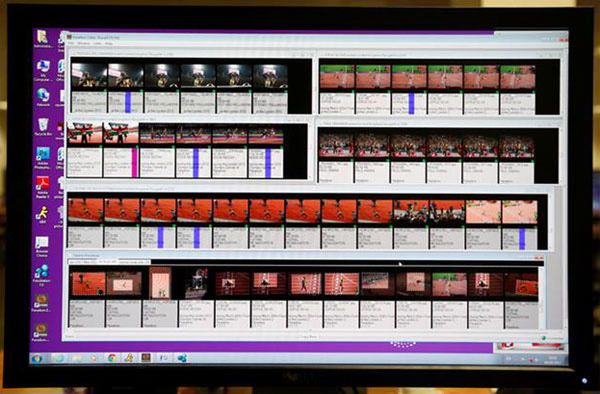Select the middle tab above the bottom thumbnail strip

[x=108, y=262]
